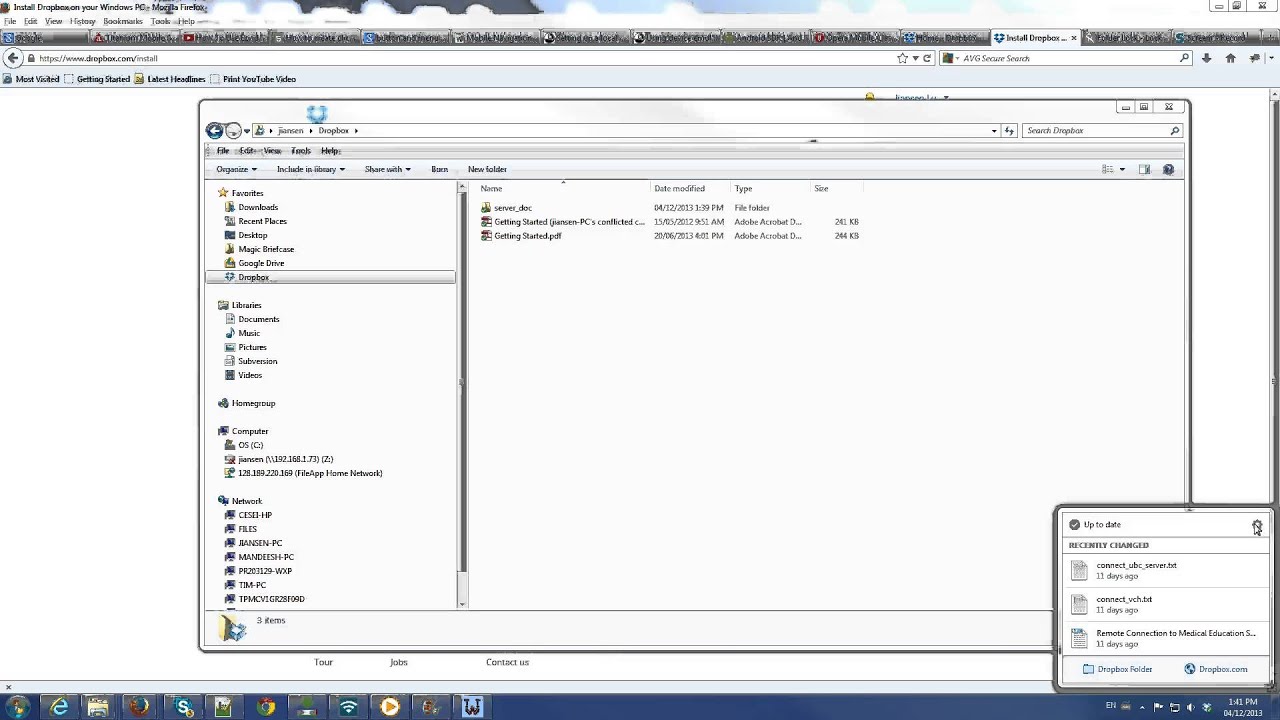Image resolution: width=1280 pixels, height=720 pixels.
Task: Click the Search Dropbox magnifier icon
Action: (1175, 131)
